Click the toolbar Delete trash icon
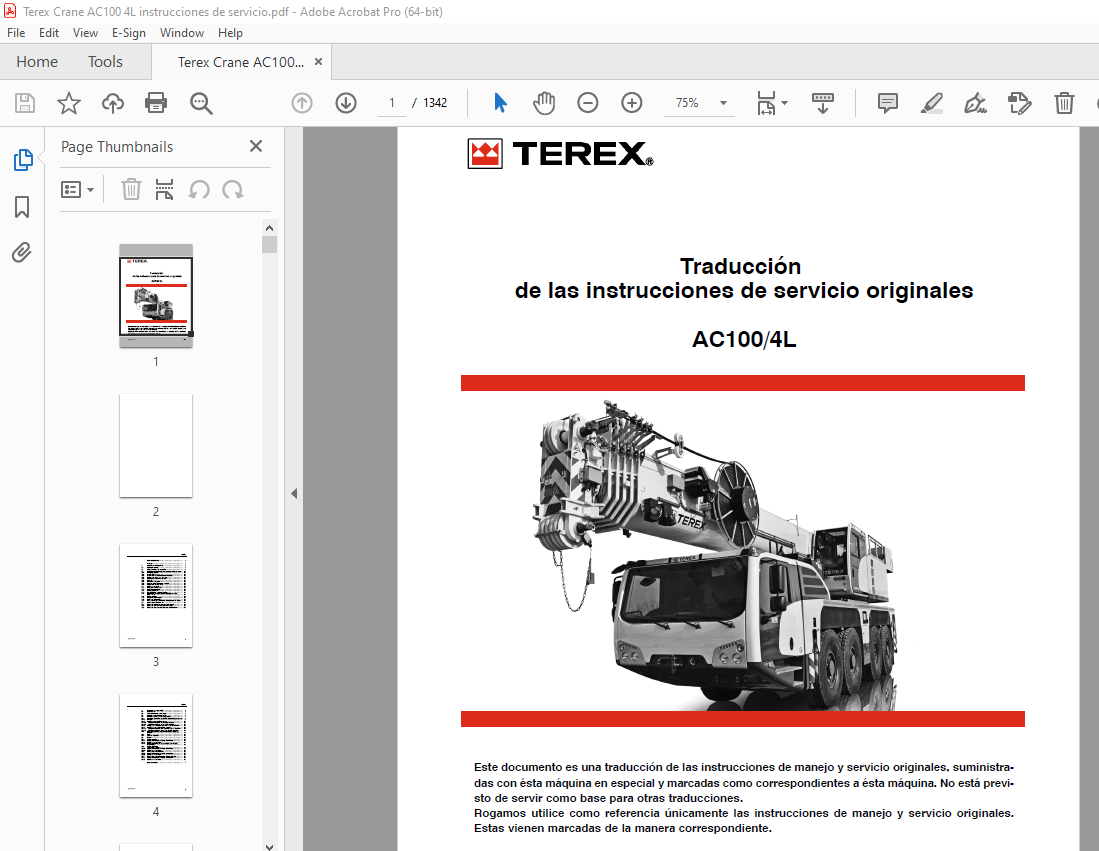The image size is (1099, 851). [x=1064, y=103]
